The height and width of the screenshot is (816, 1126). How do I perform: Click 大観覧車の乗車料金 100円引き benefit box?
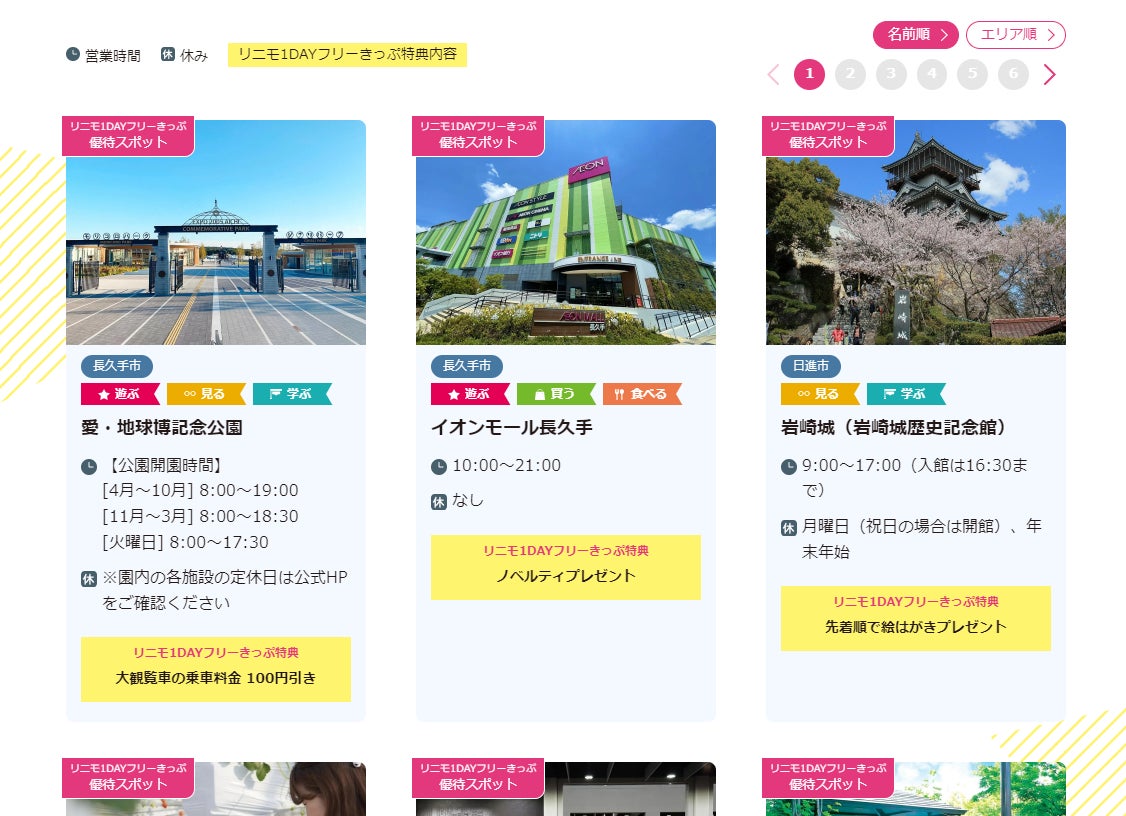coord(216,669)
